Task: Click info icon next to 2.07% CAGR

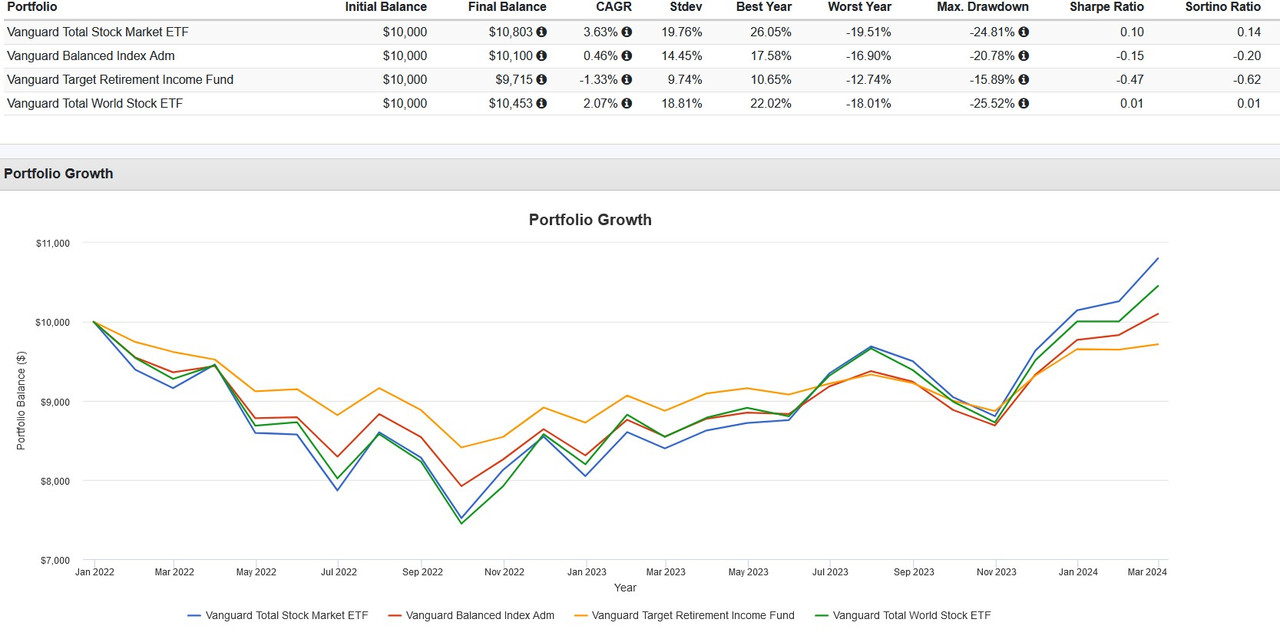Action: pos(627,103)
